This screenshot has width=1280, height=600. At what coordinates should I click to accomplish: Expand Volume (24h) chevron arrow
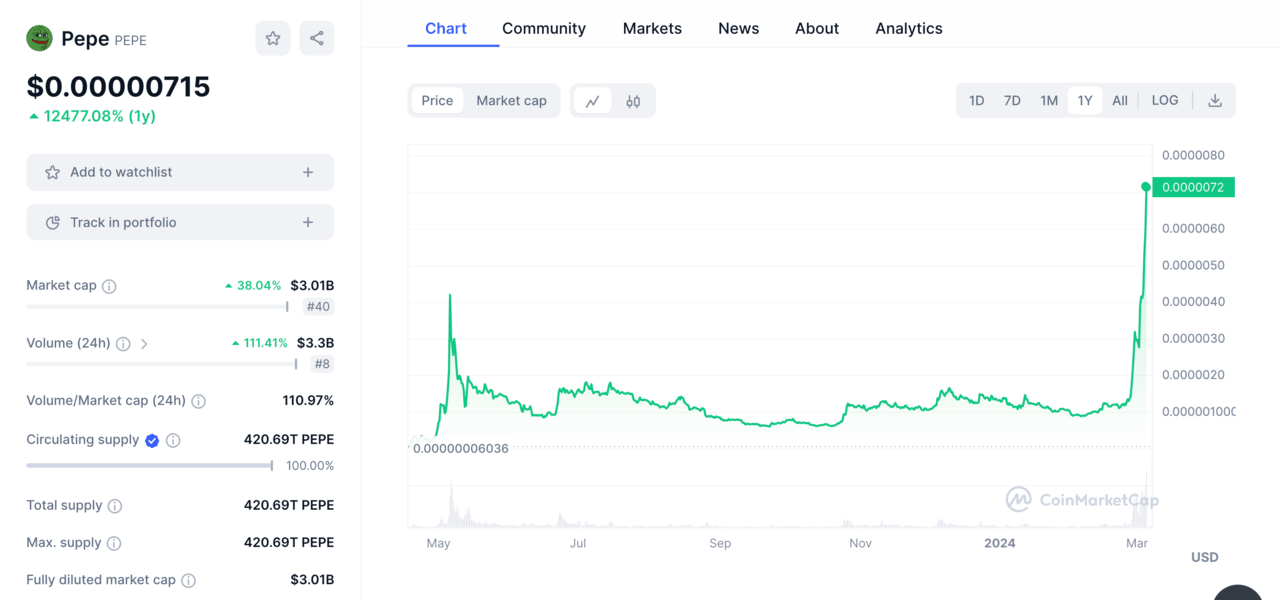click(x=144, y=344)
